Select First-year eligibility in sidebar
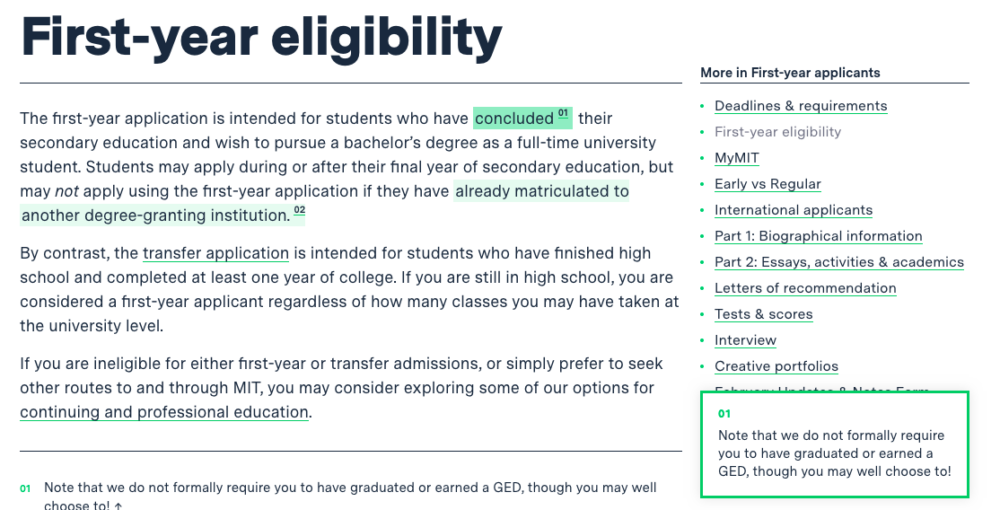Screen dimensions: 1000x510 777,132
